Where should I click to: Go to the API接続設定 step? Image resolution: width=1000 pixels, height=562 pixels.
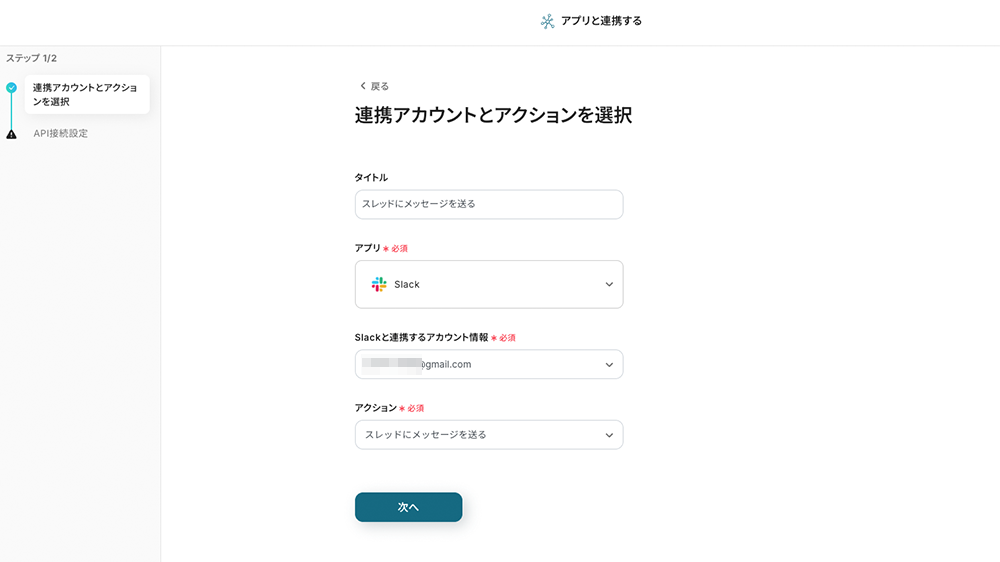(61, 133)
